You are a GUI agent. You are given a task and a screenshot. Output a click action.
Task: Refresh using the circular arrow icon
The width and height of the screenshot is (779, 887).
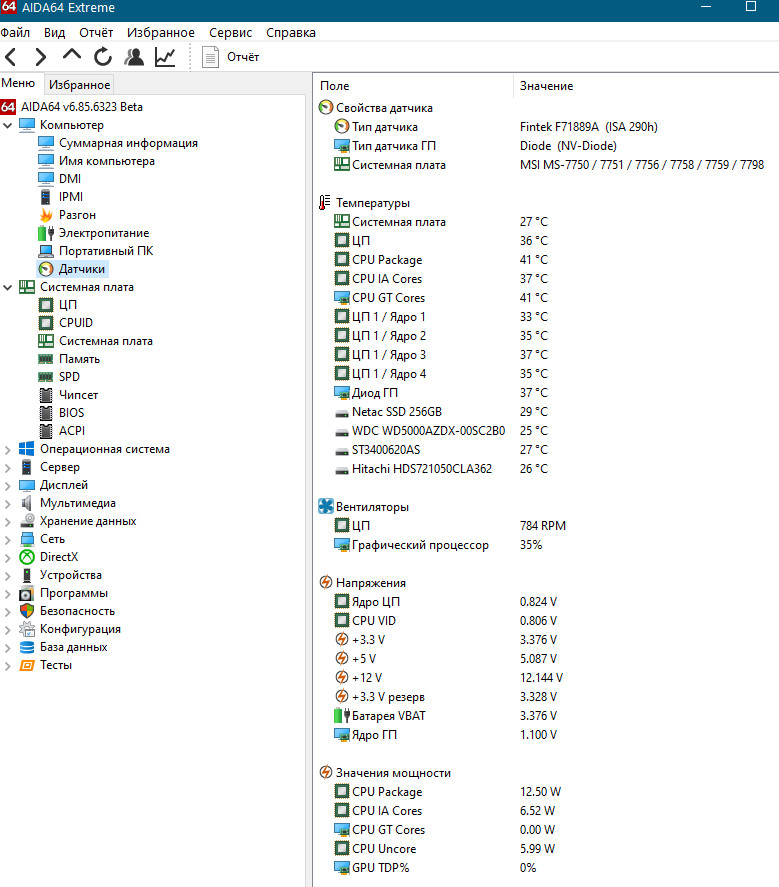pyautogui.click(x=103, y=57)
